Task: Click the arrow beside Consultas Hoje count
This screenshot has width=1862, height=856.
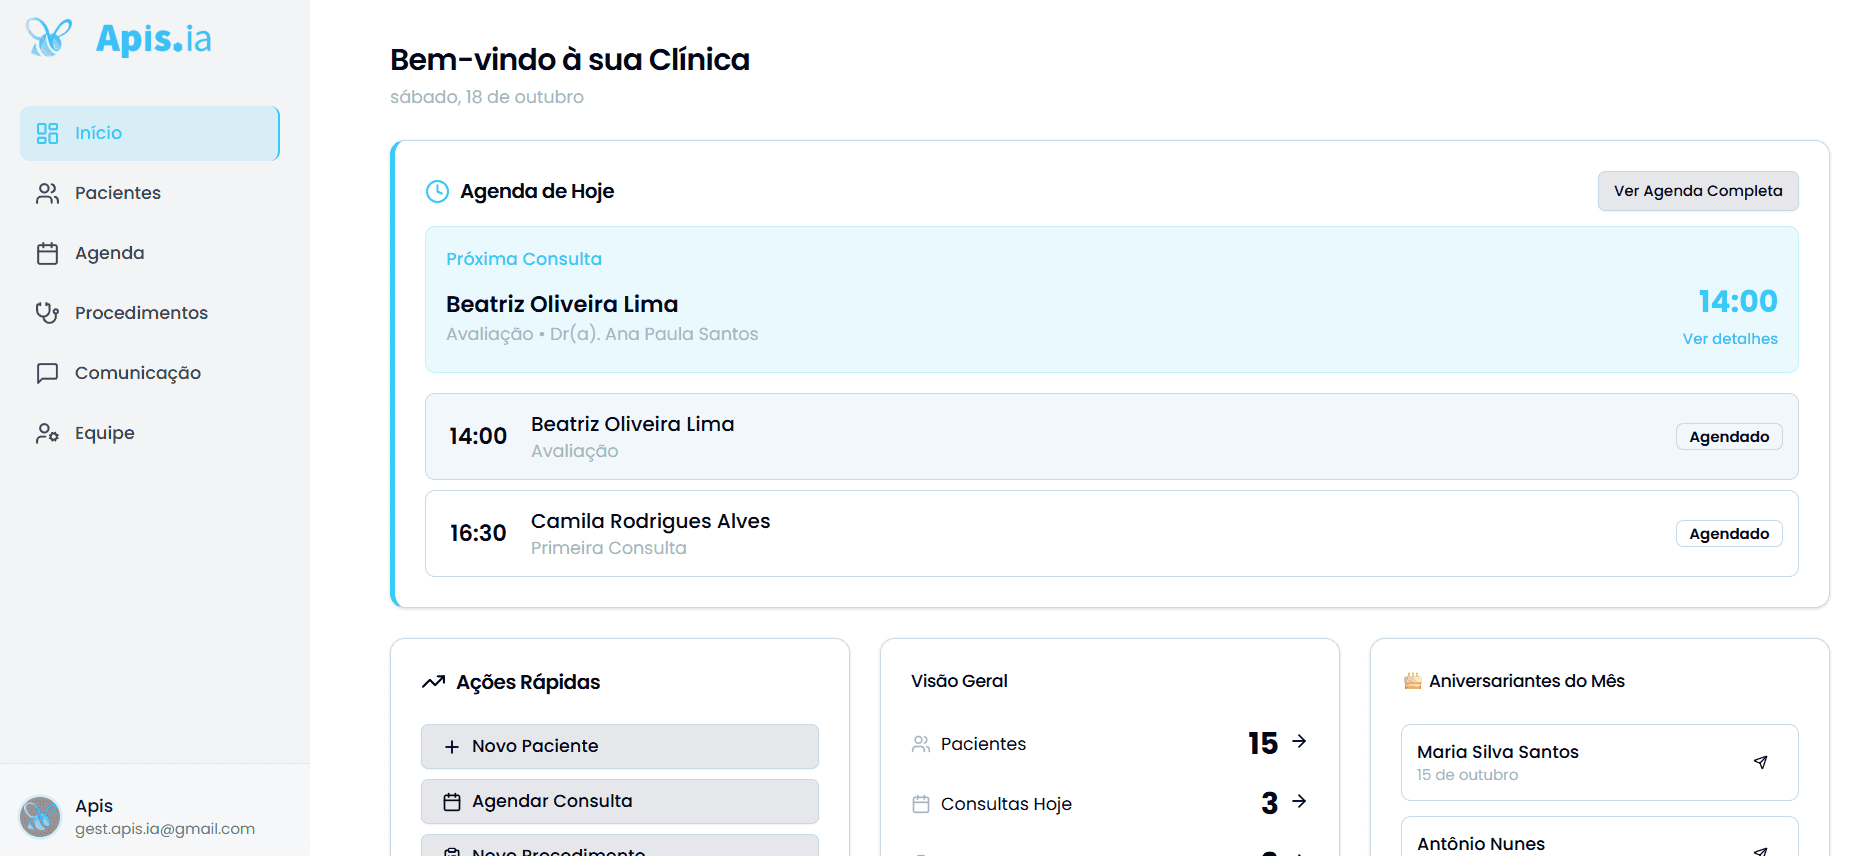Action: [1299, 801]
